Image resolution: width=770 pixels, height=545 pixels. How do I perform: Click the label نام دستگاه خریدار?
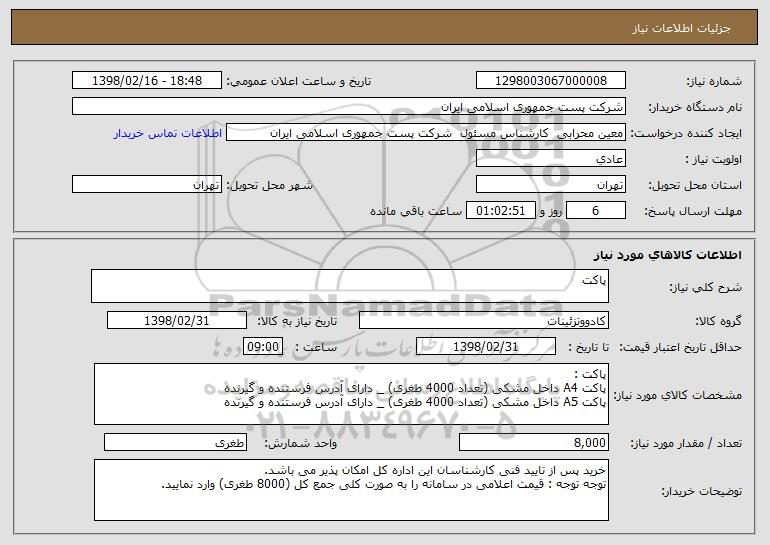[x=695, y=107]
